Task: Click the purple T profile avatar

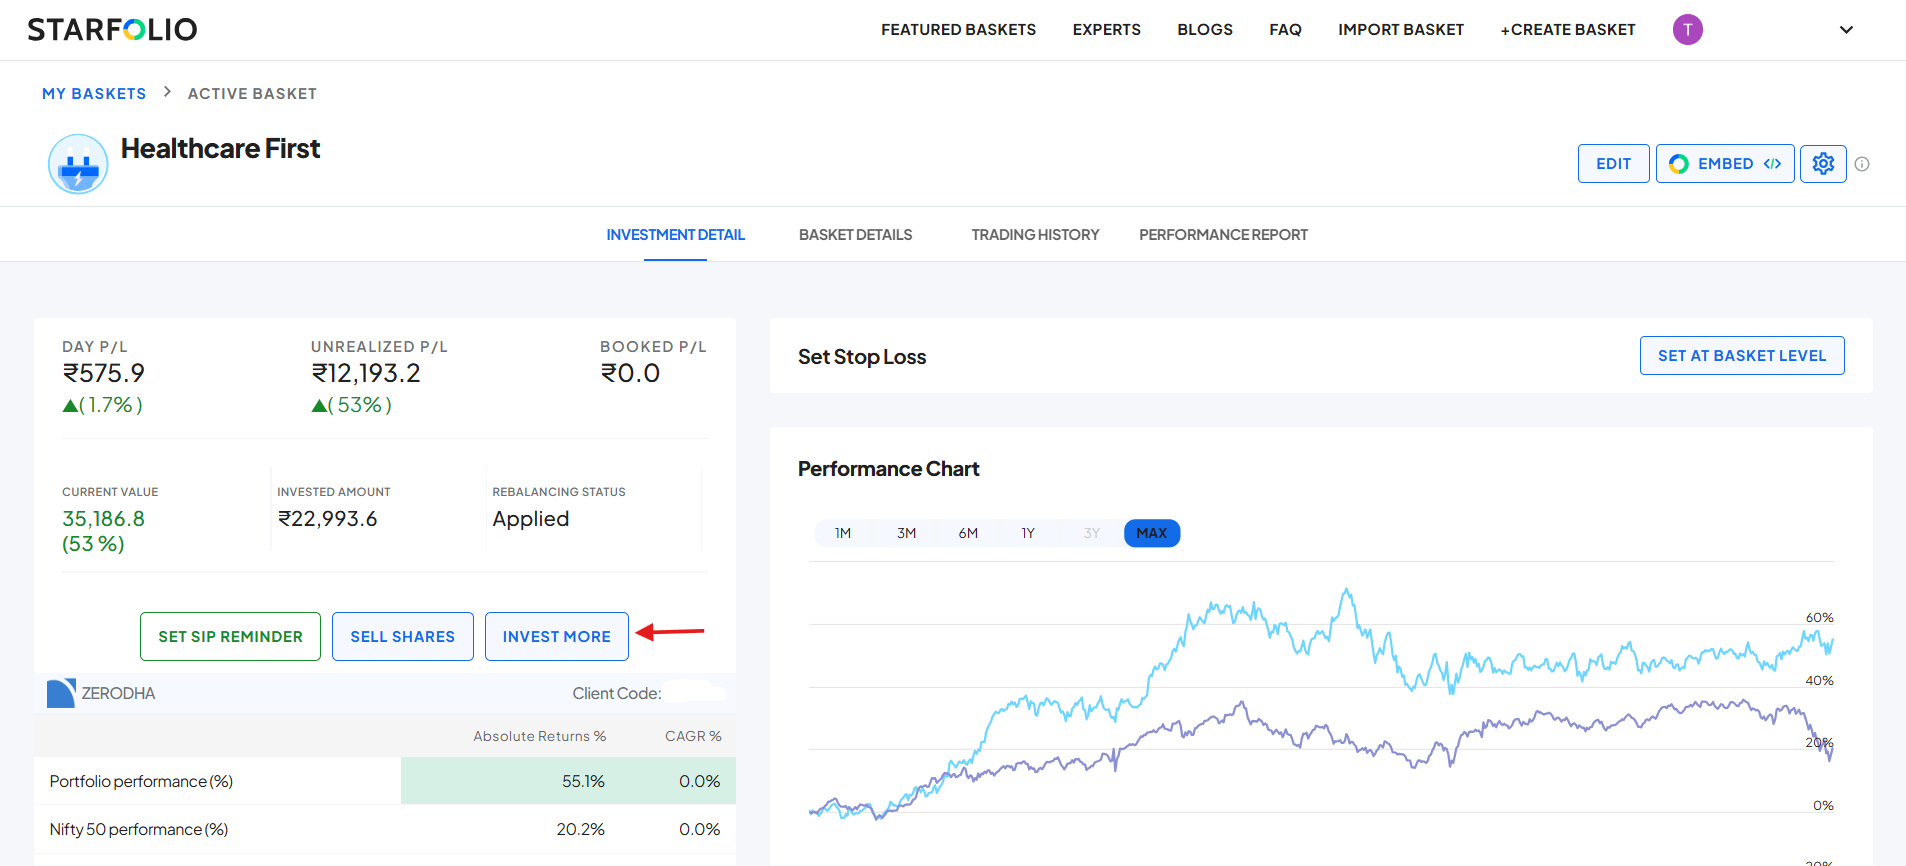Action: 1688,30
